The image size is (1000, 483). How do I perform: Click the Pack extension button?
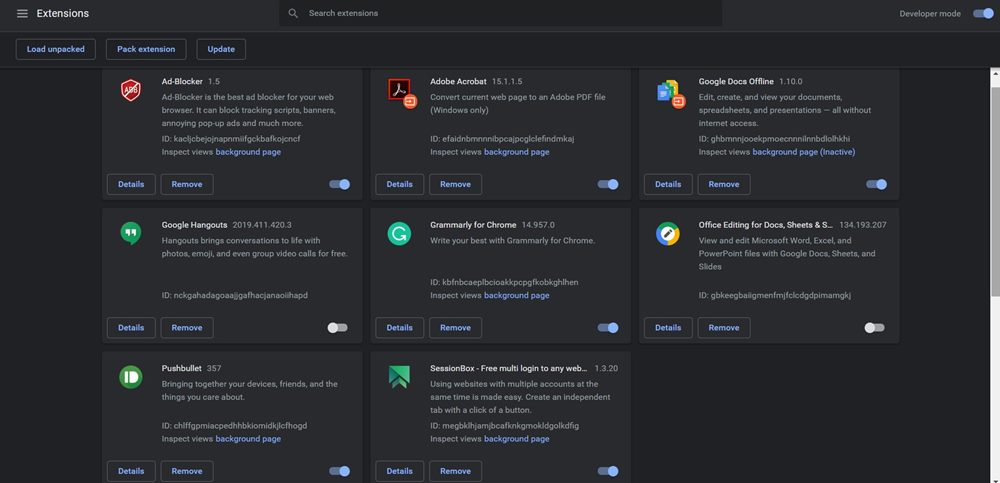click(x=146, y=49)
